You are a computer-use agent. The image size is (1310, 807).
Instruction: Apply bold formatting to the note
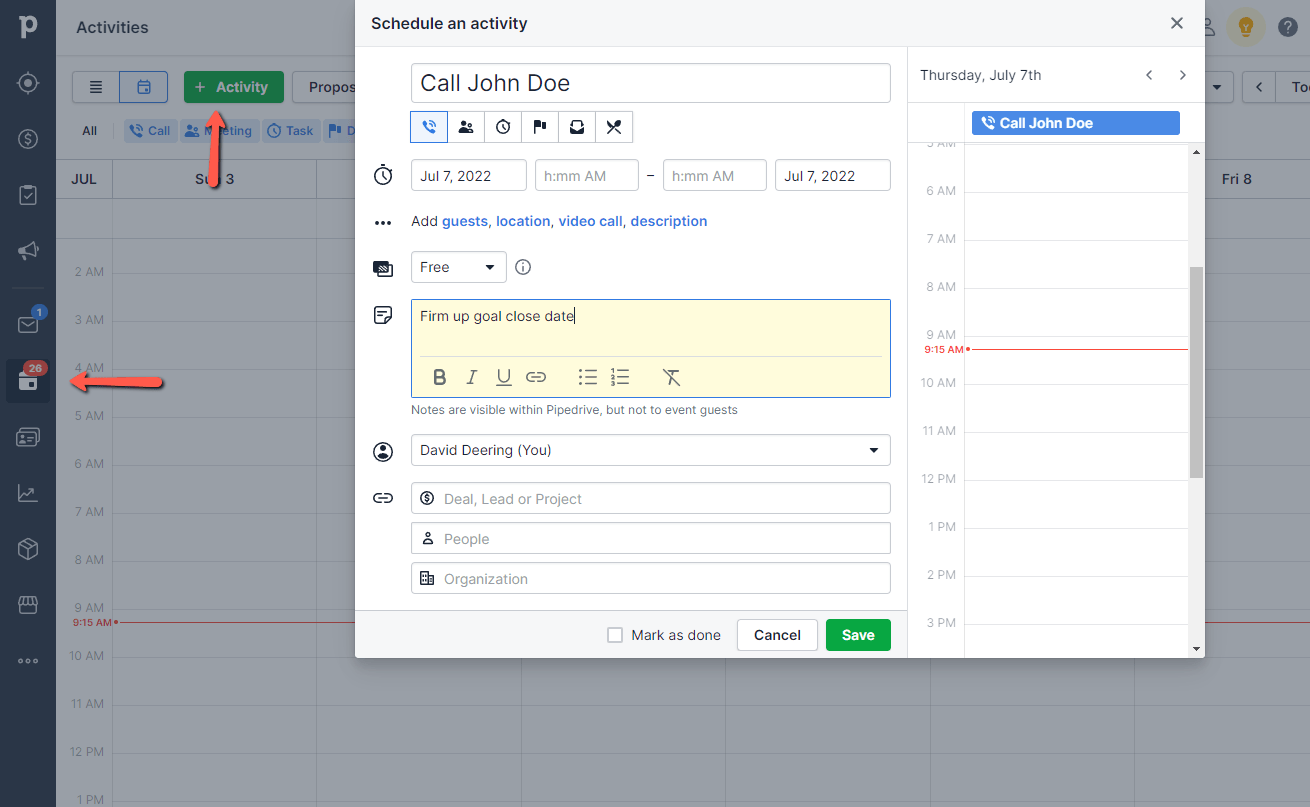pyautogui.click(x=439, y=377)
